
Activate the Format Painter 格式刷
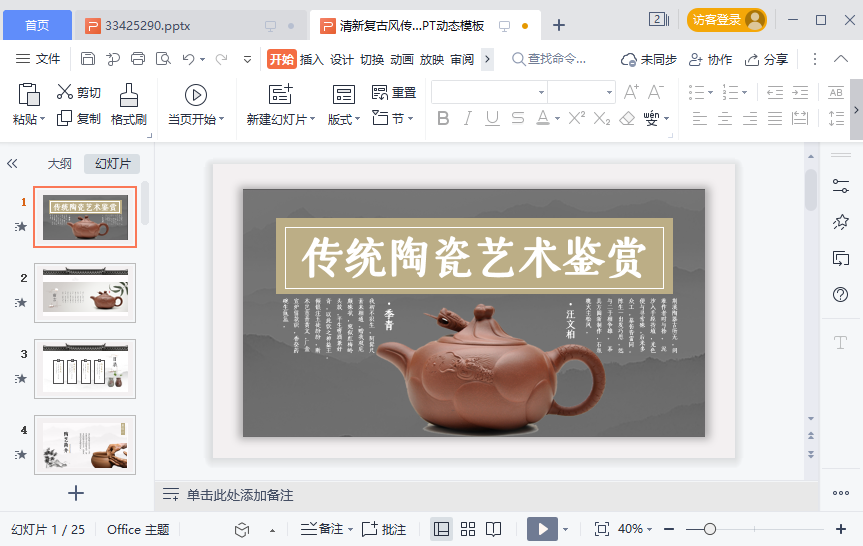(x=128, y=105)
